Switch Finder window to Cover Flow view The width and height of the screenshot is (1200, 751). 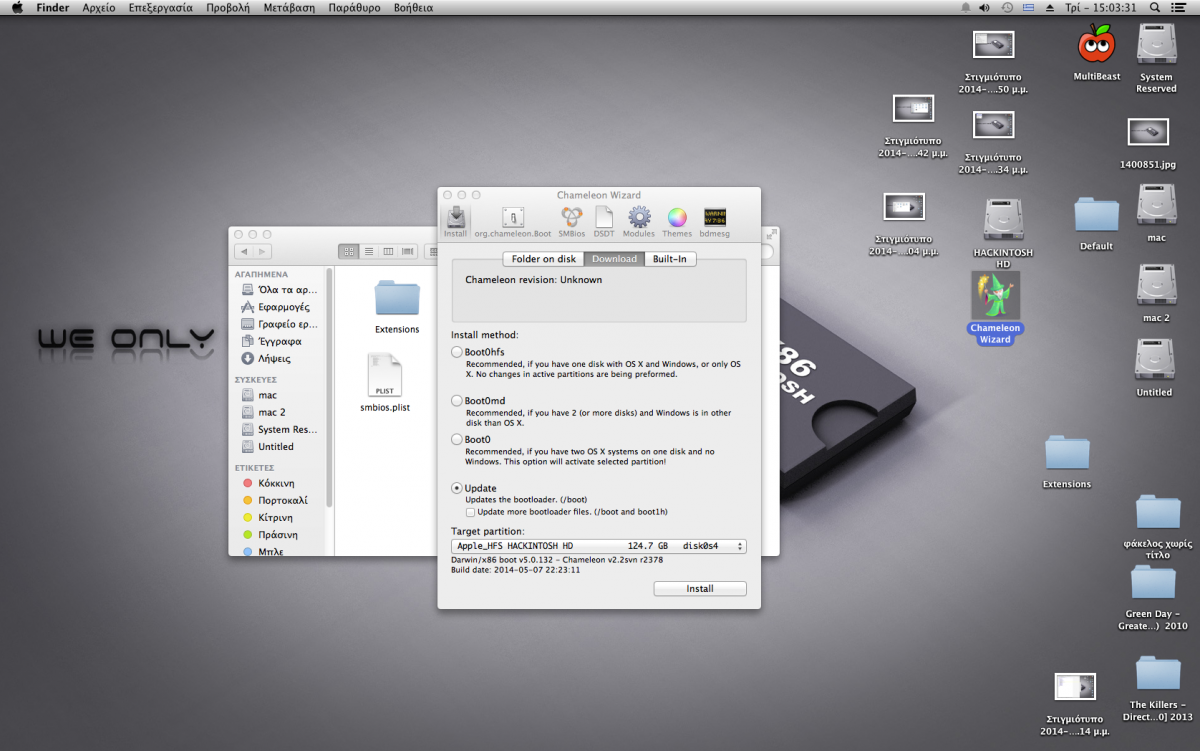[409, 251]
